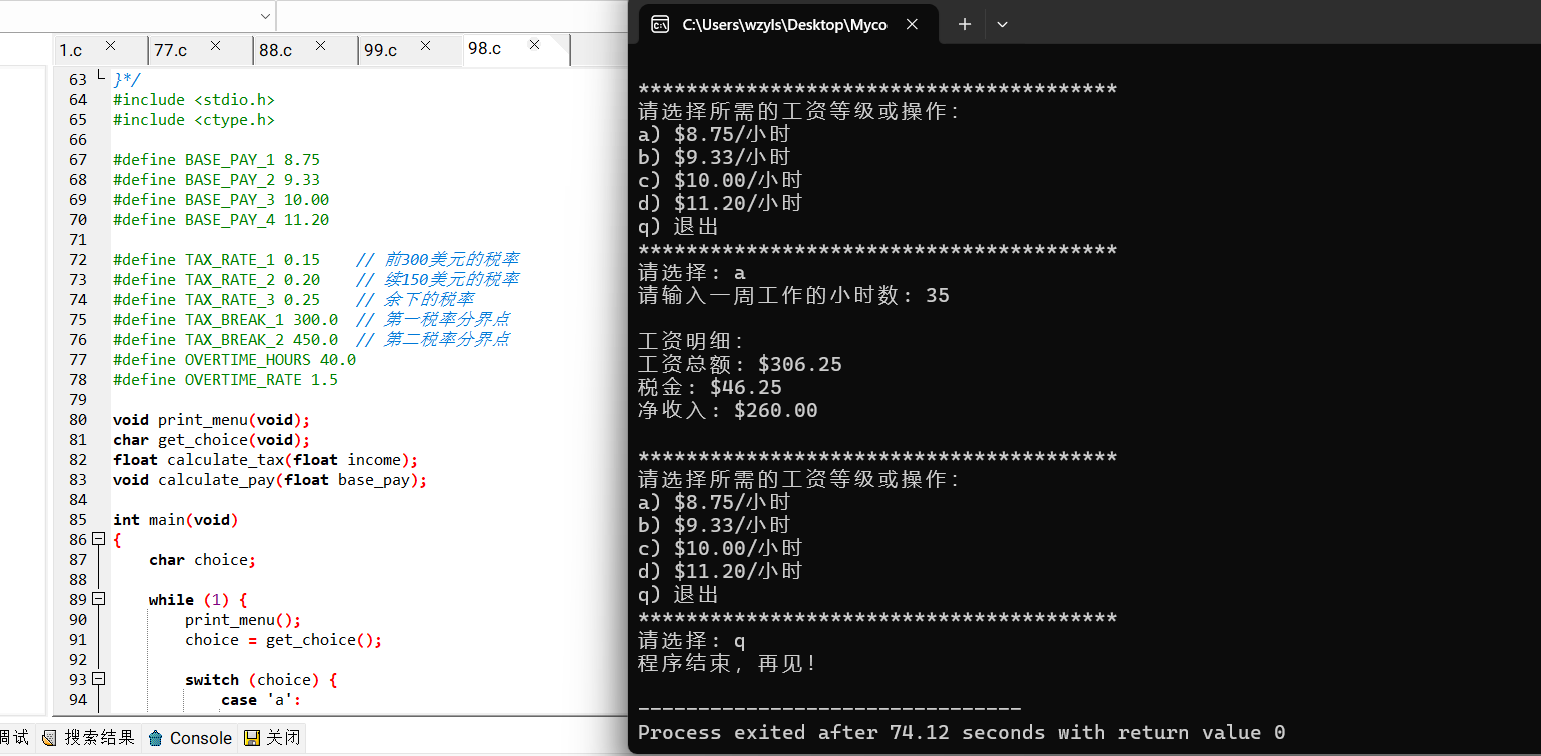
Task: Click the '#define BASE_PAY_2 9.33' line
Action: pyautogui.click(x=216, y=180)
